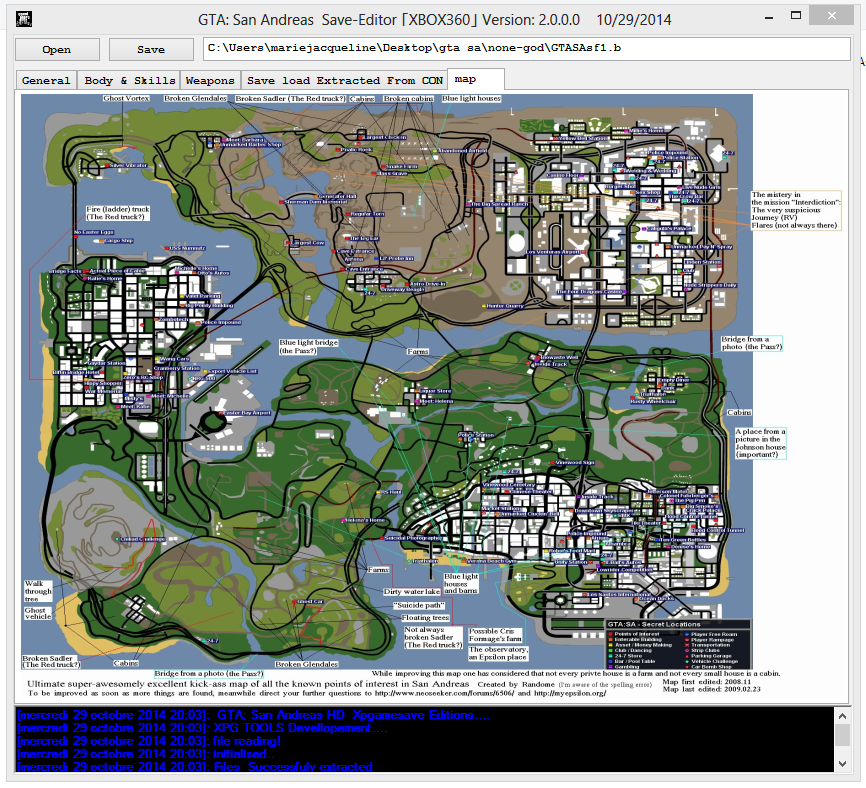This screenshot has width=866, height=788.
Task: Open the Save load Extracted From CON tab
Action: click(344, 80)
